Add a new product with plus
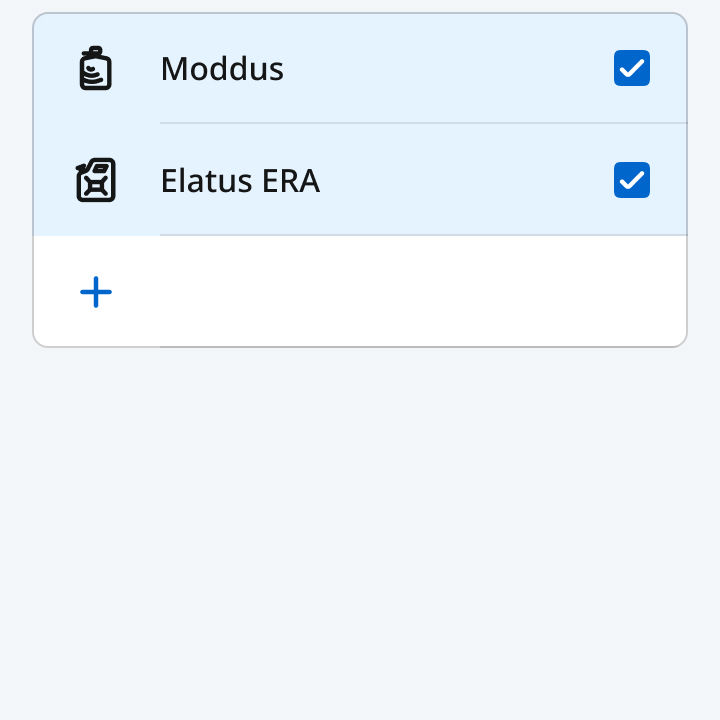720x720 pixels. (x=96, y=292)
